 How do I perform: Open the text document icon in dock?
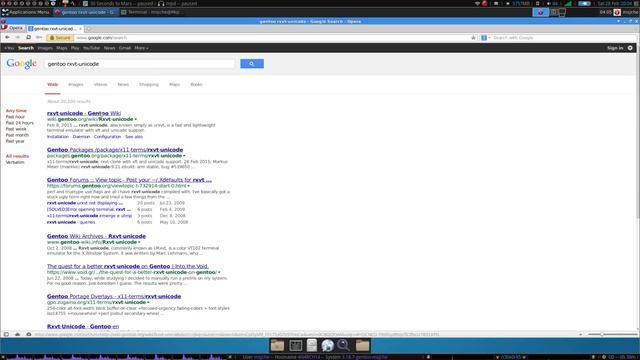click(x=312, y=345)
